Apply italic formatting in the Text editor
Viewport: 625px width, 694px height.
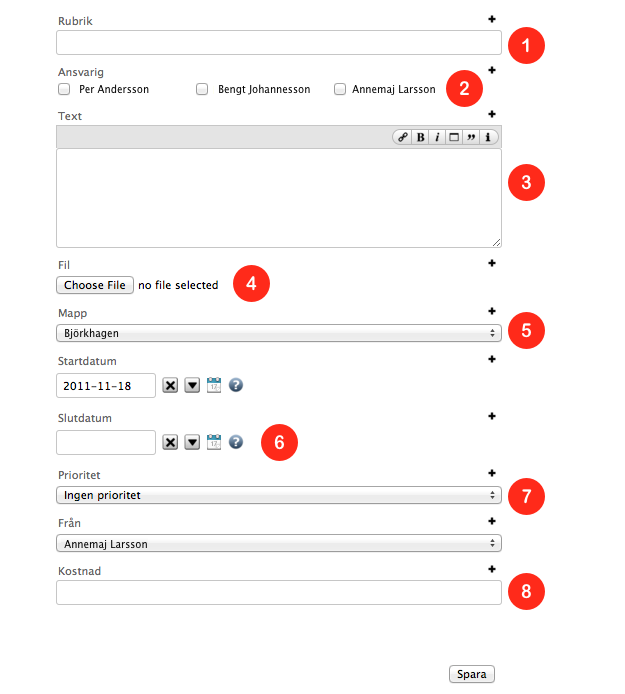(437, 138)
